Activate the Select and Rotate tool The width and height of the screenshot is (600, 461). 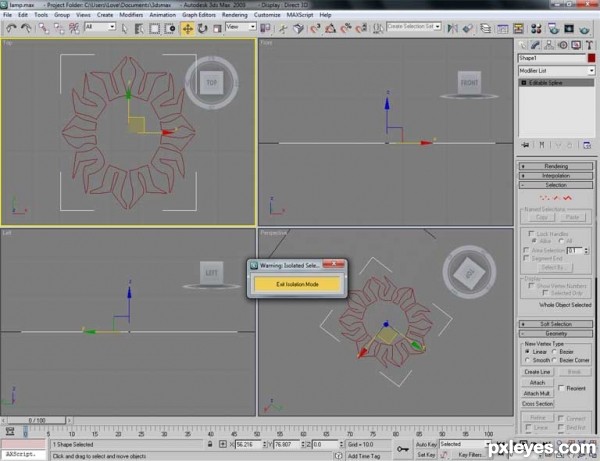pos(202,28)
